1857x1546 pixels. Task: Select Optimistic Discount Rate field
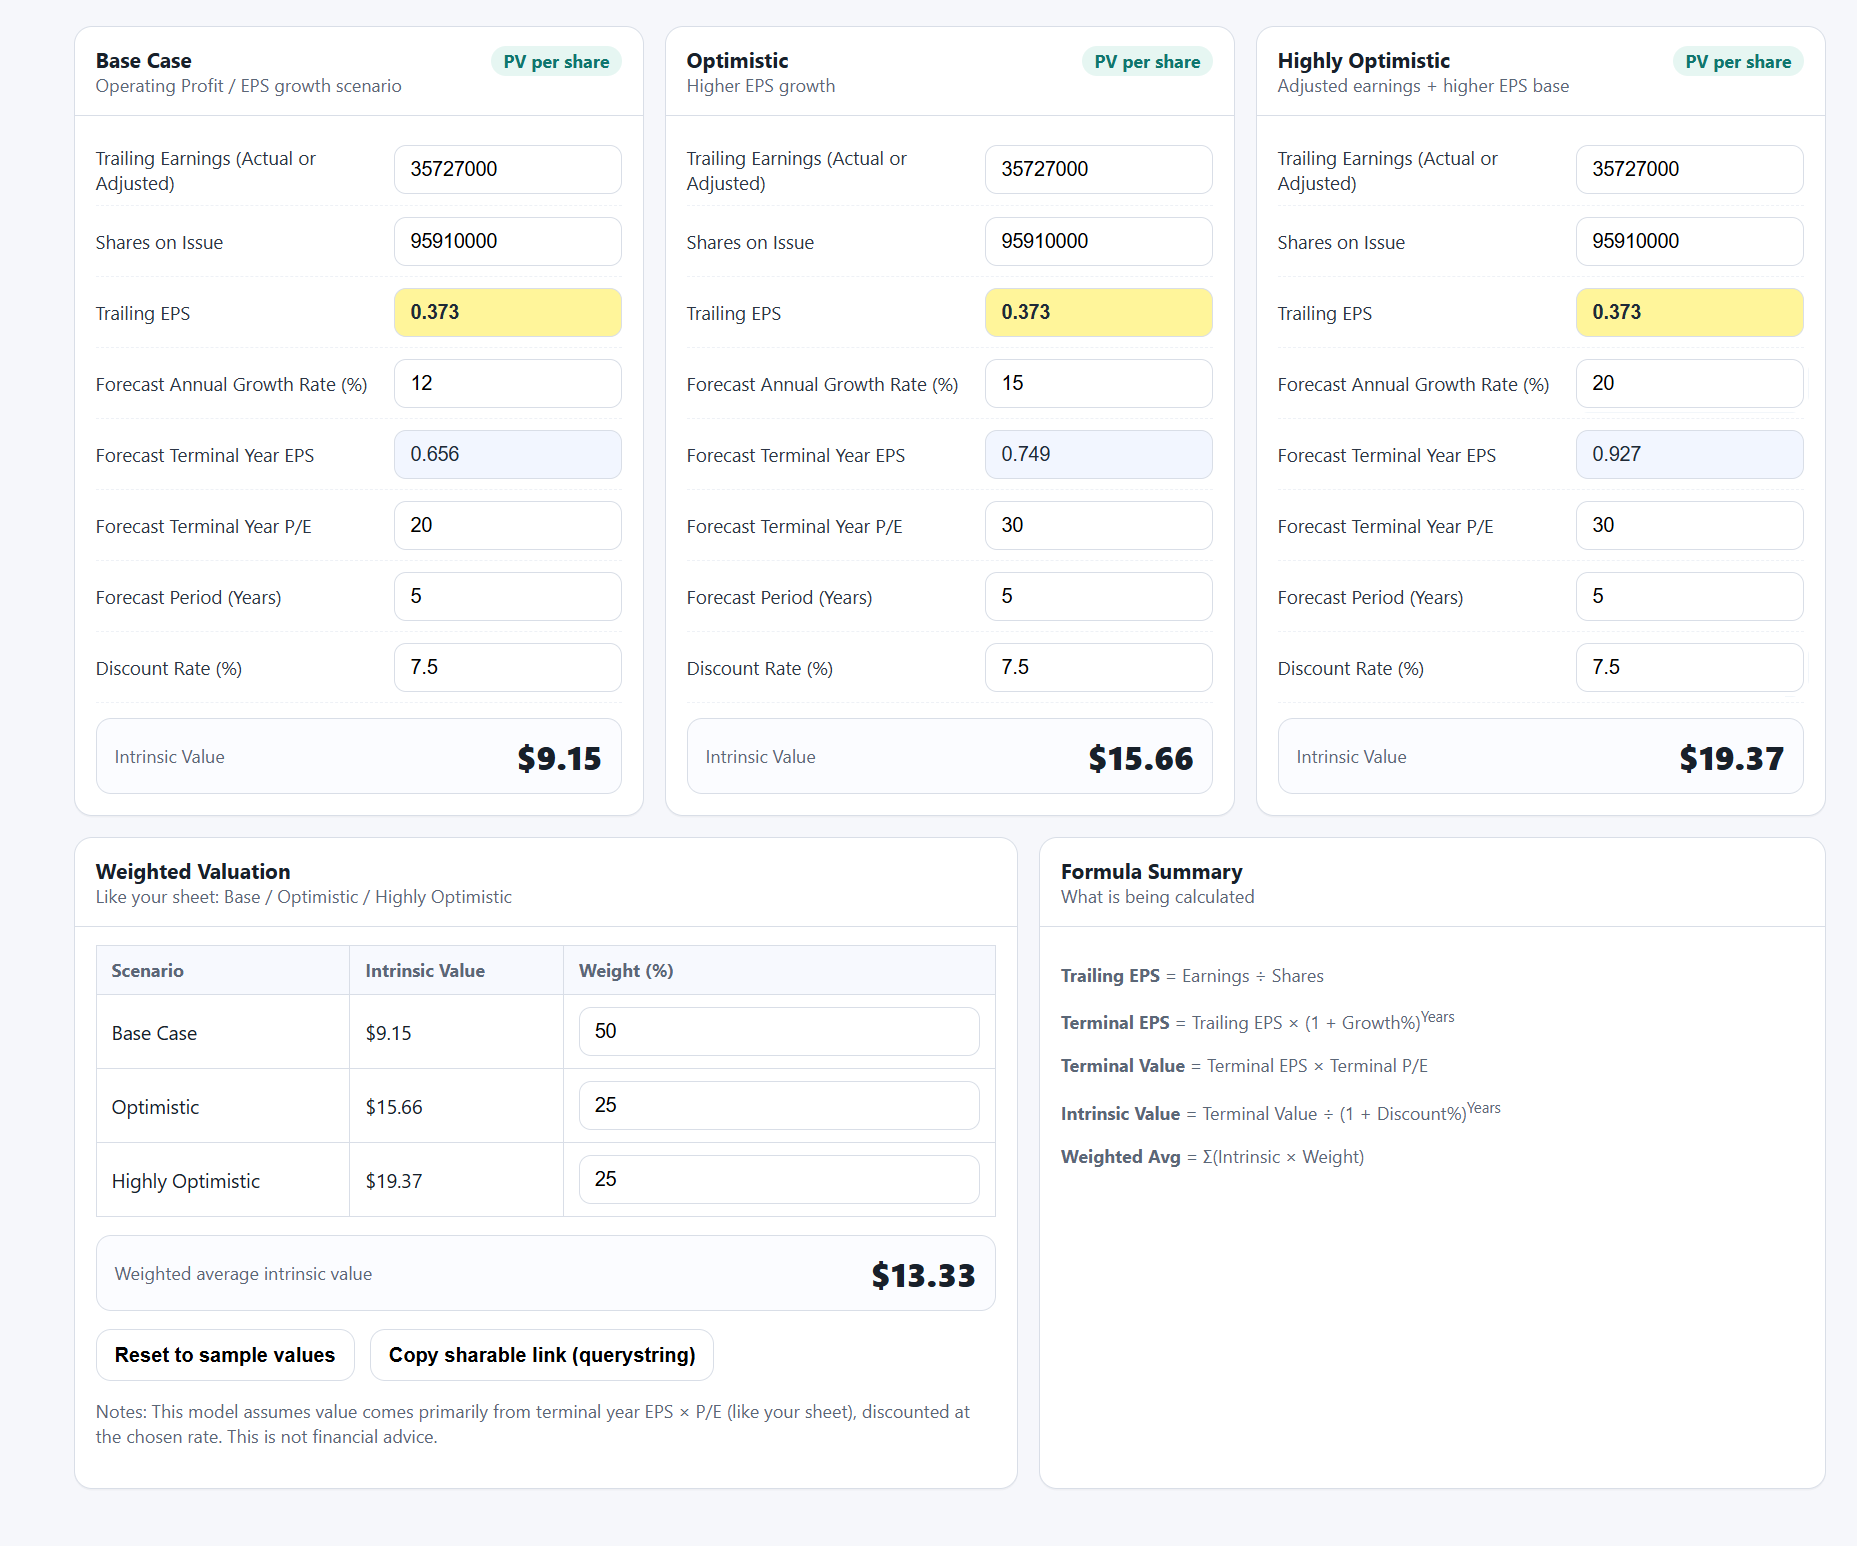tap(1098, 668)
